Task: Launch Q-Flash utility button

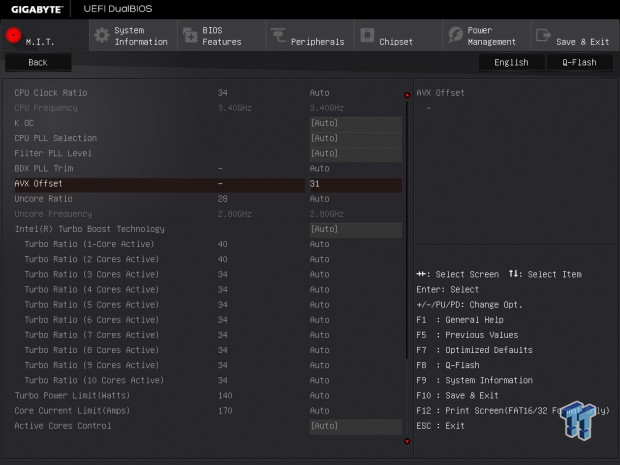Action: (x=580, y=62)
